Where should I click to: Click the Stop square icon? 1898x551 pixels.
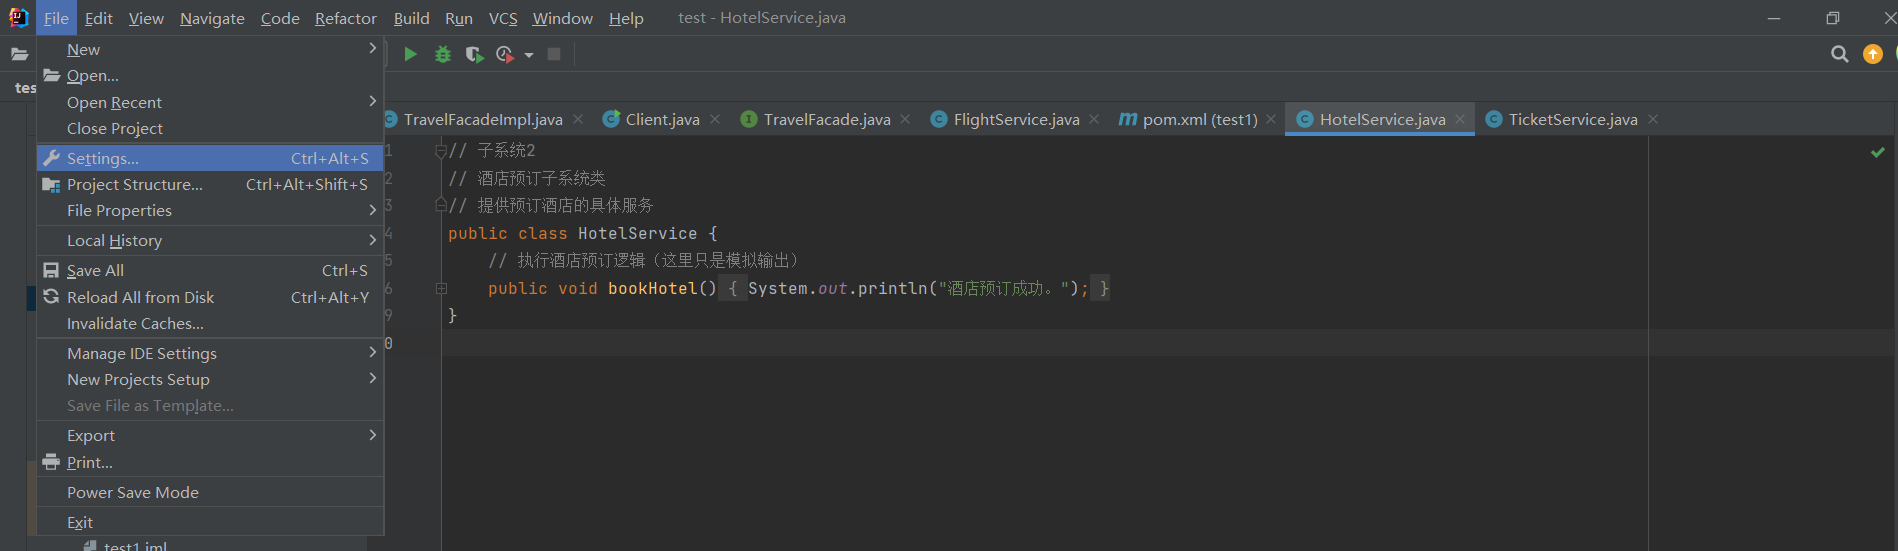[x=554, y=54]
